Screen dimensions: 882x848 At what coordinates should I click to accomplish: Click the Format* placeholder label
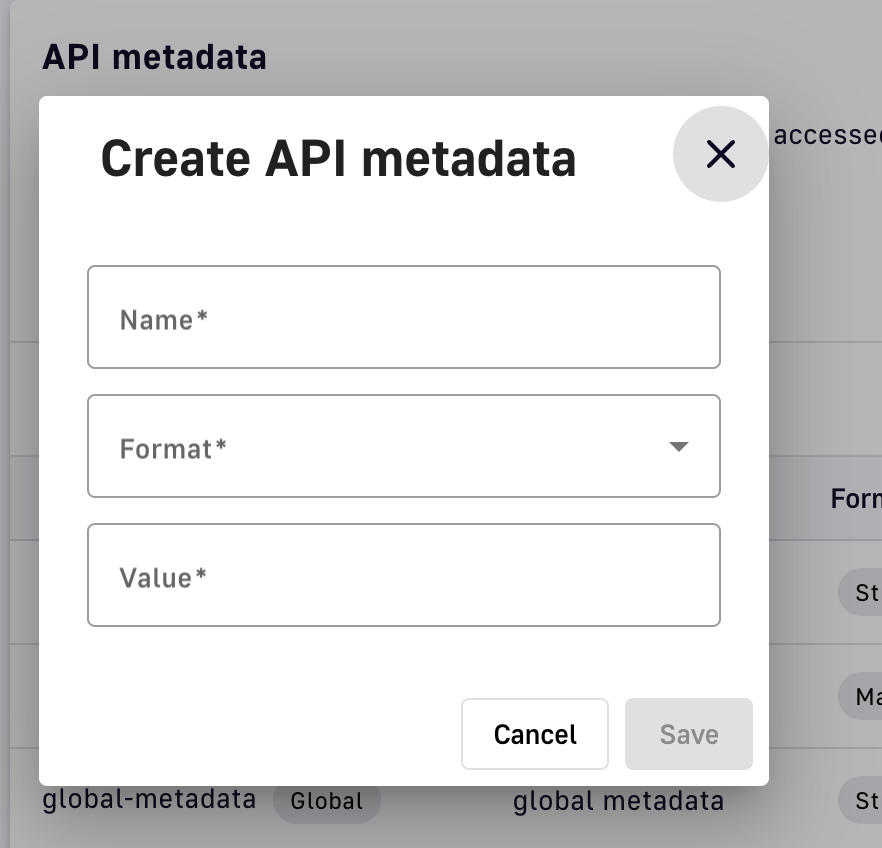coord(173,449)
